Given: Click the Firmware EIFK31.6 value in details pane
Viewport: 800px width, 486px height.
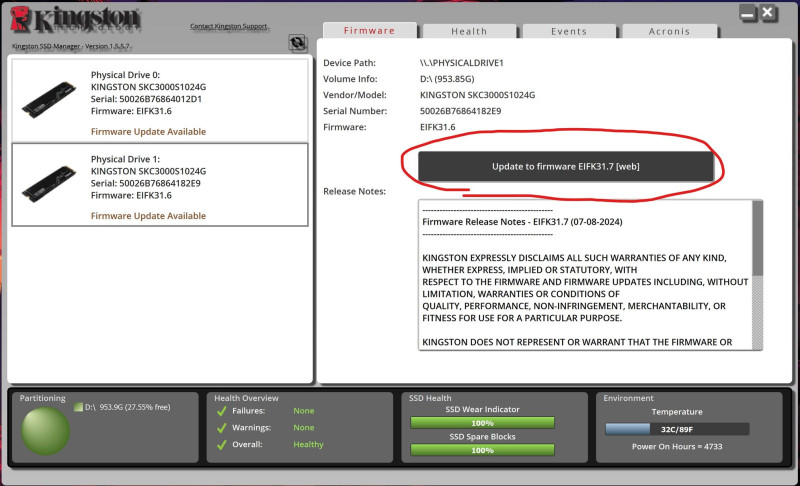Looking at the screenshot, I should 438,127.
